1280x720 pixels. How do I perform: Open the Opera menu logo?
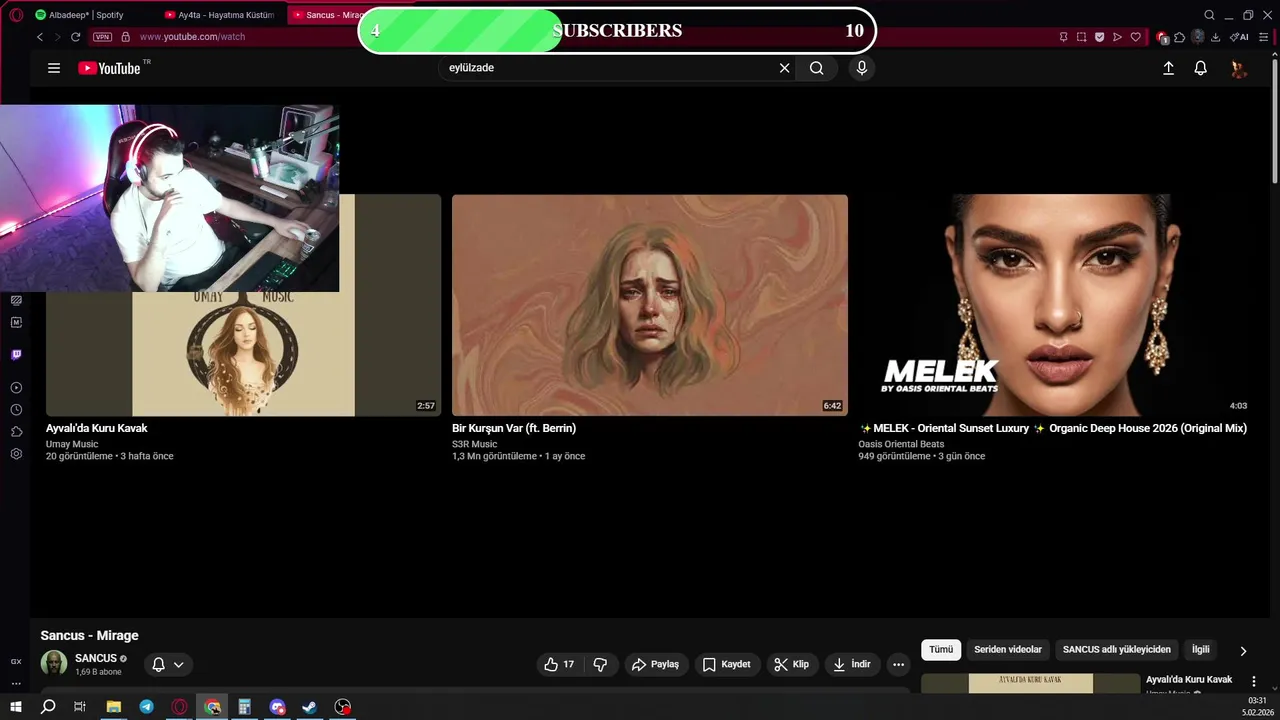16,15
